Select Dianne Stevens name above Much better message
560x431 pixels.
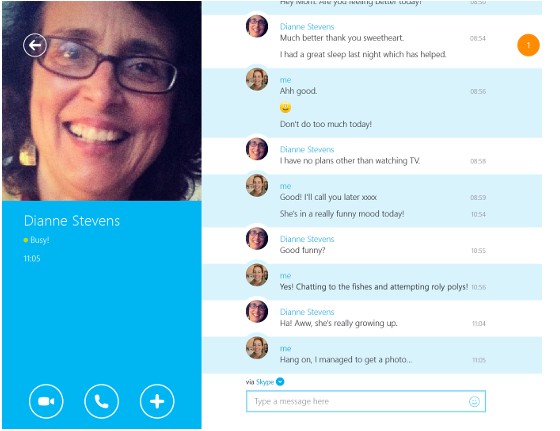click(307, 27)
